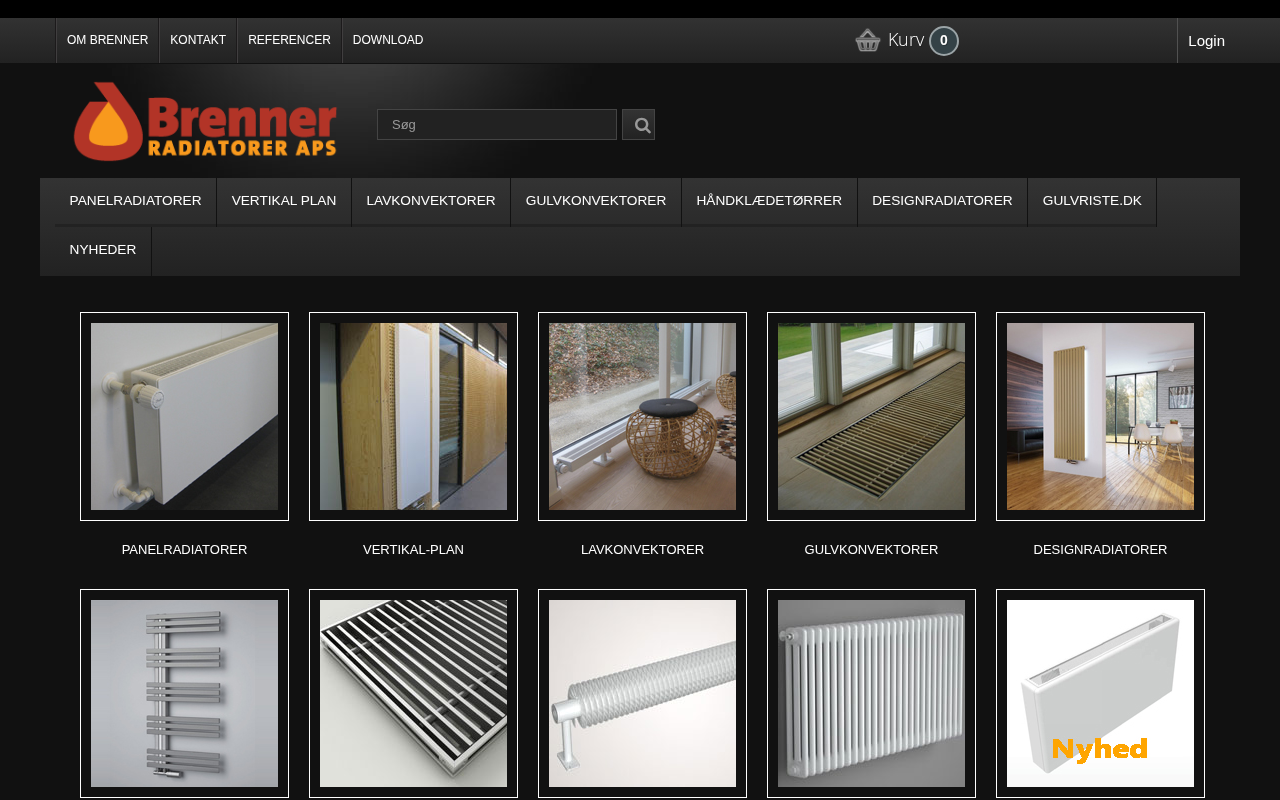1280x800 pixels.
Task: Select the chrome towel warmer thumbnail
Action: tap(184, 693)
